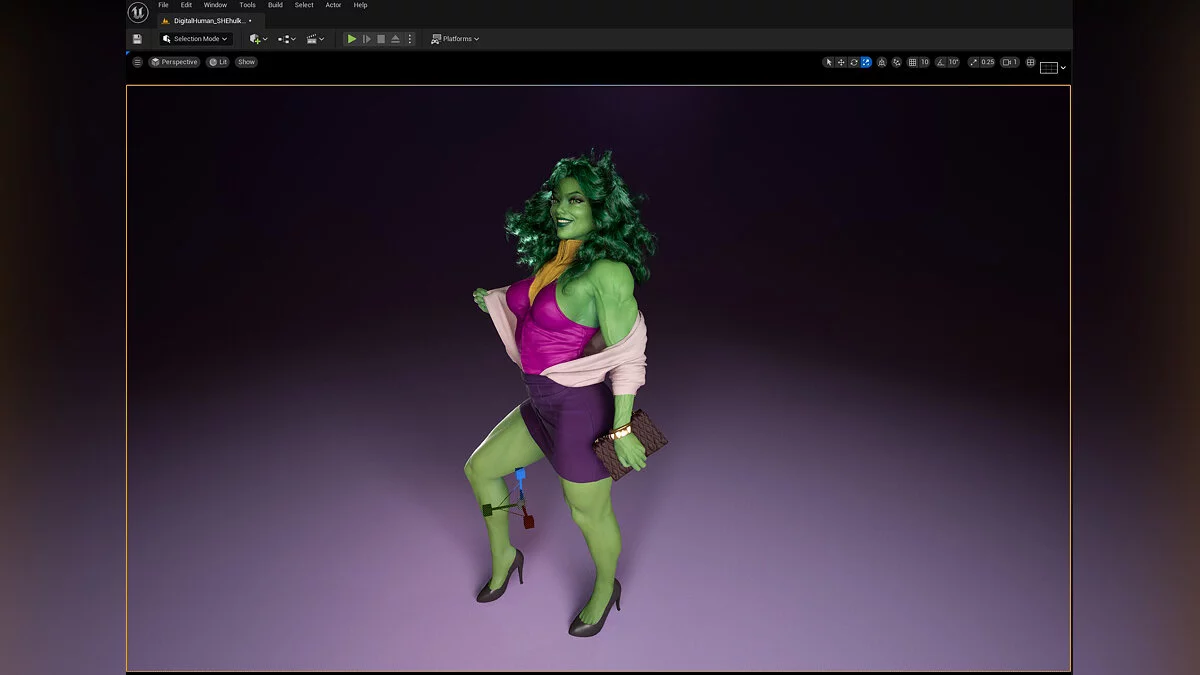
Task: Open the Build menu
Action: click(x=275, y=5)
